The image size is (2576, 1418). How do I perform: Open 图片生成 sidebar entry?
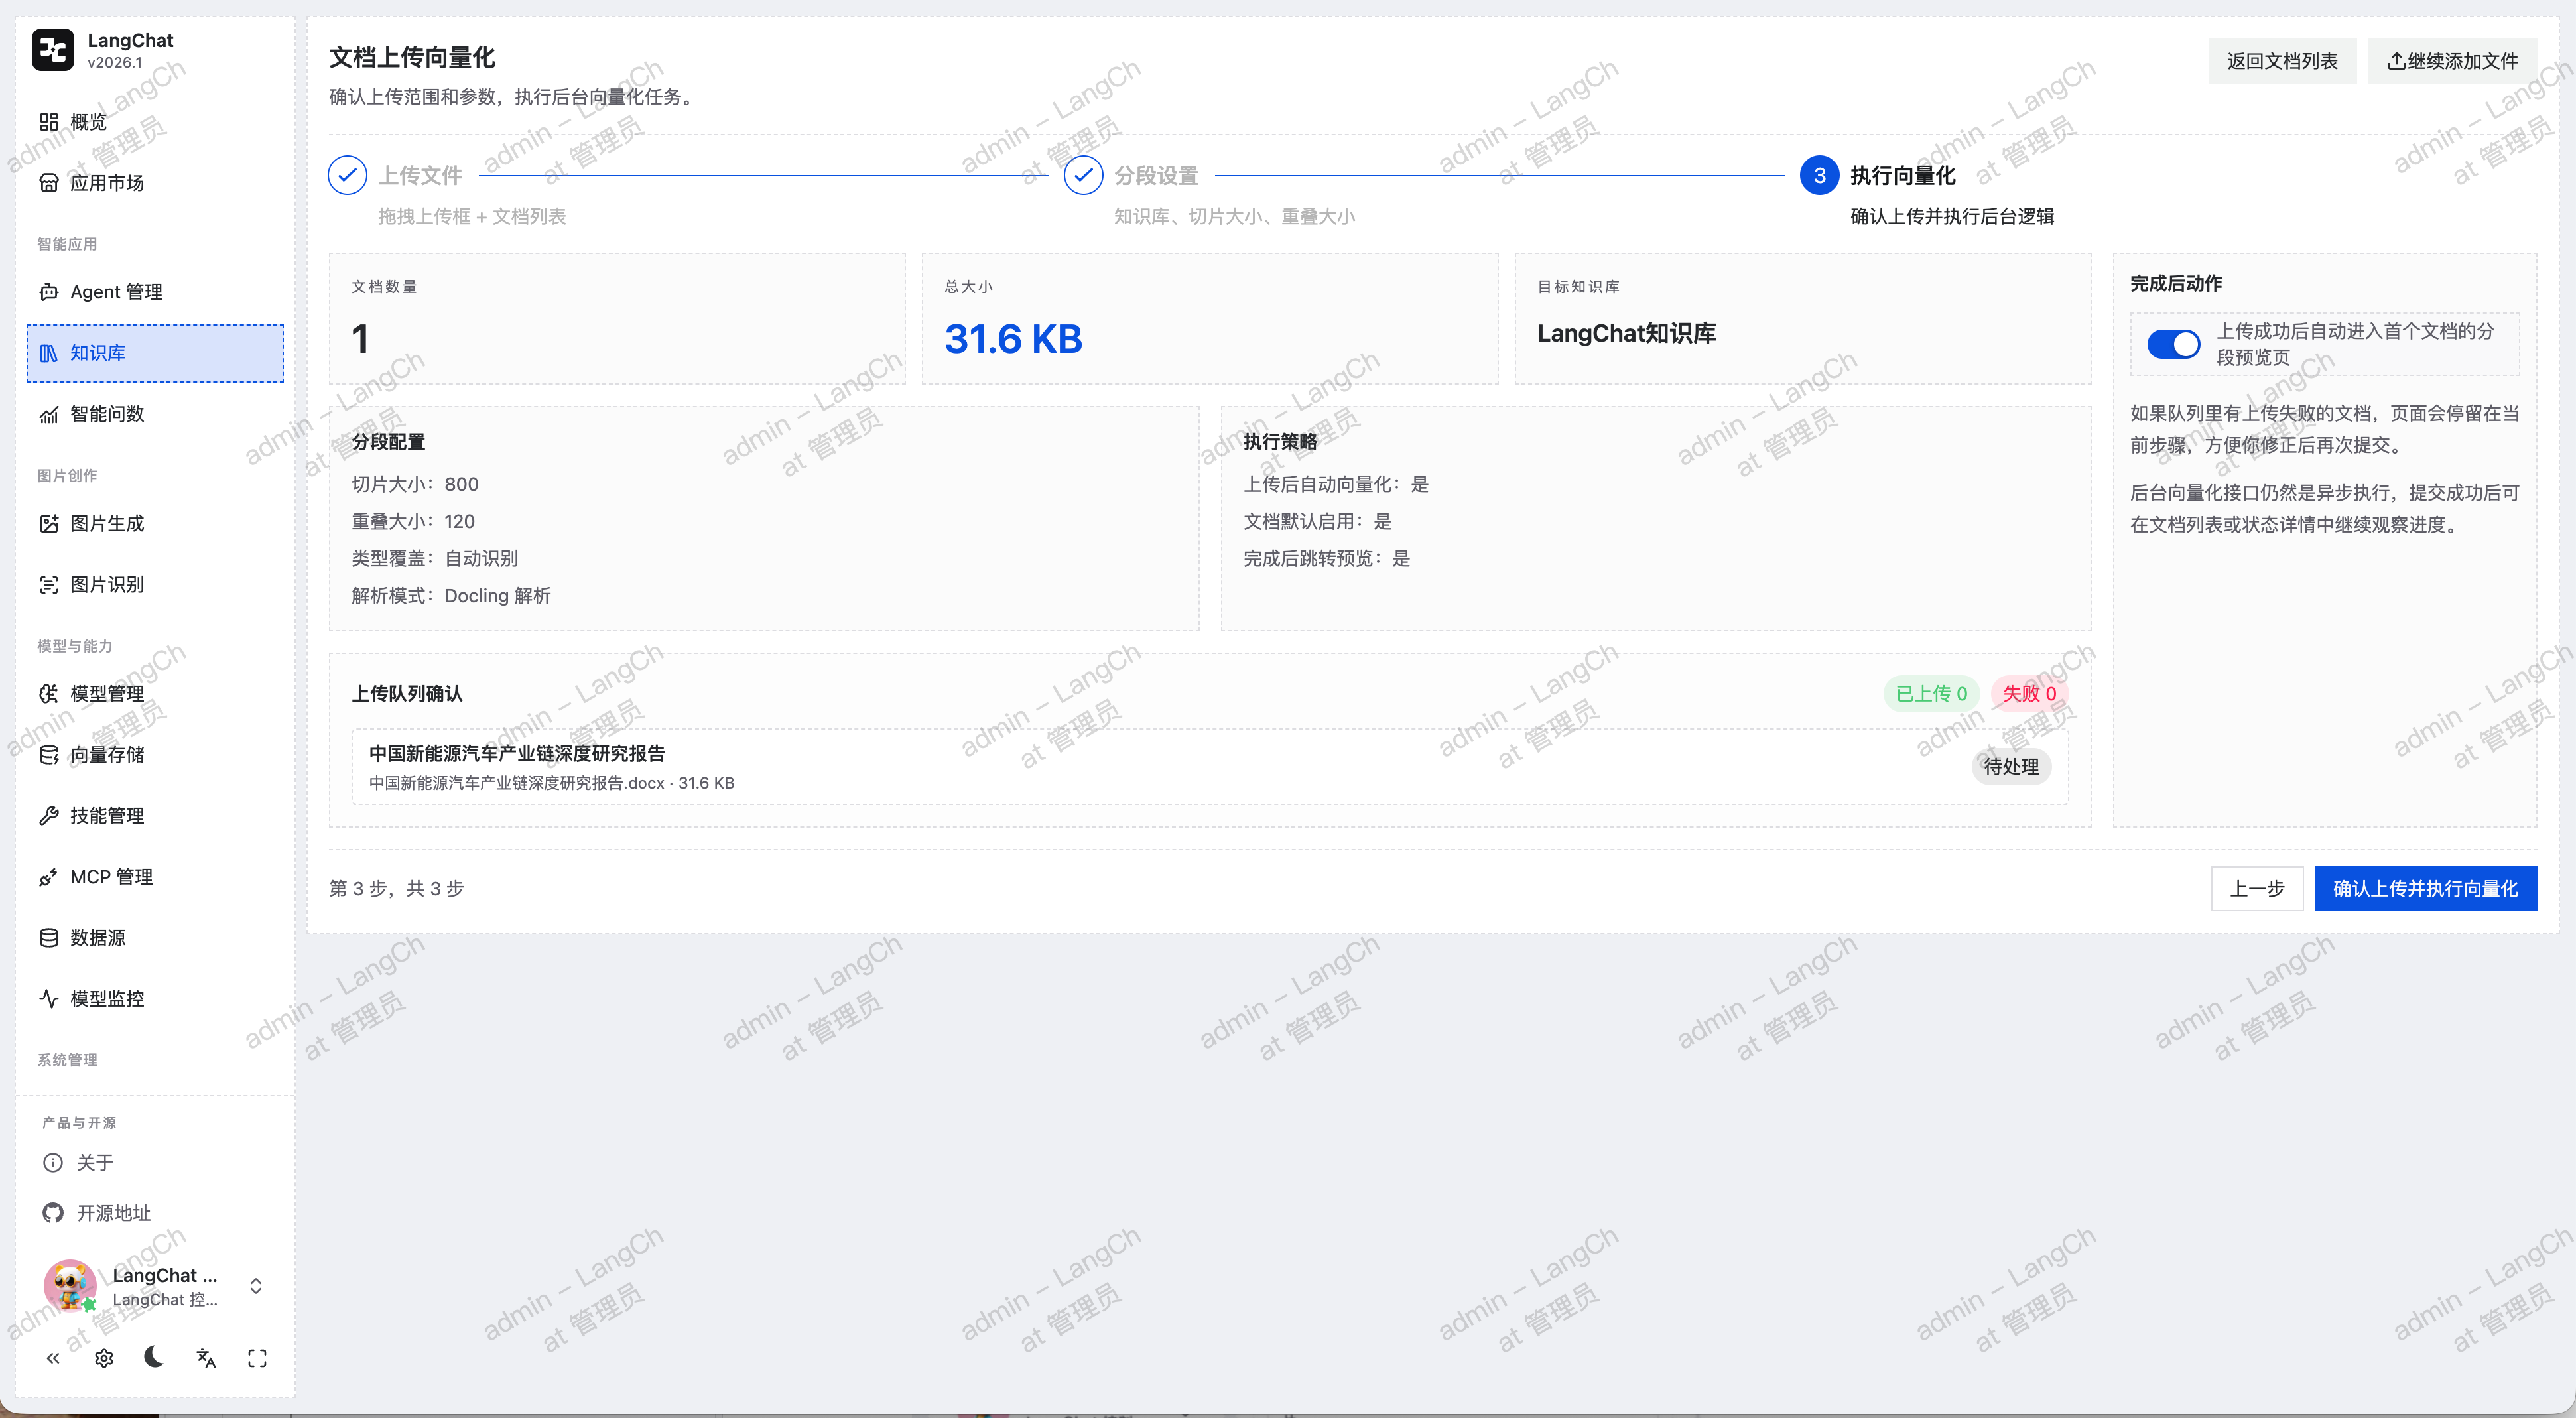(155, 523)
